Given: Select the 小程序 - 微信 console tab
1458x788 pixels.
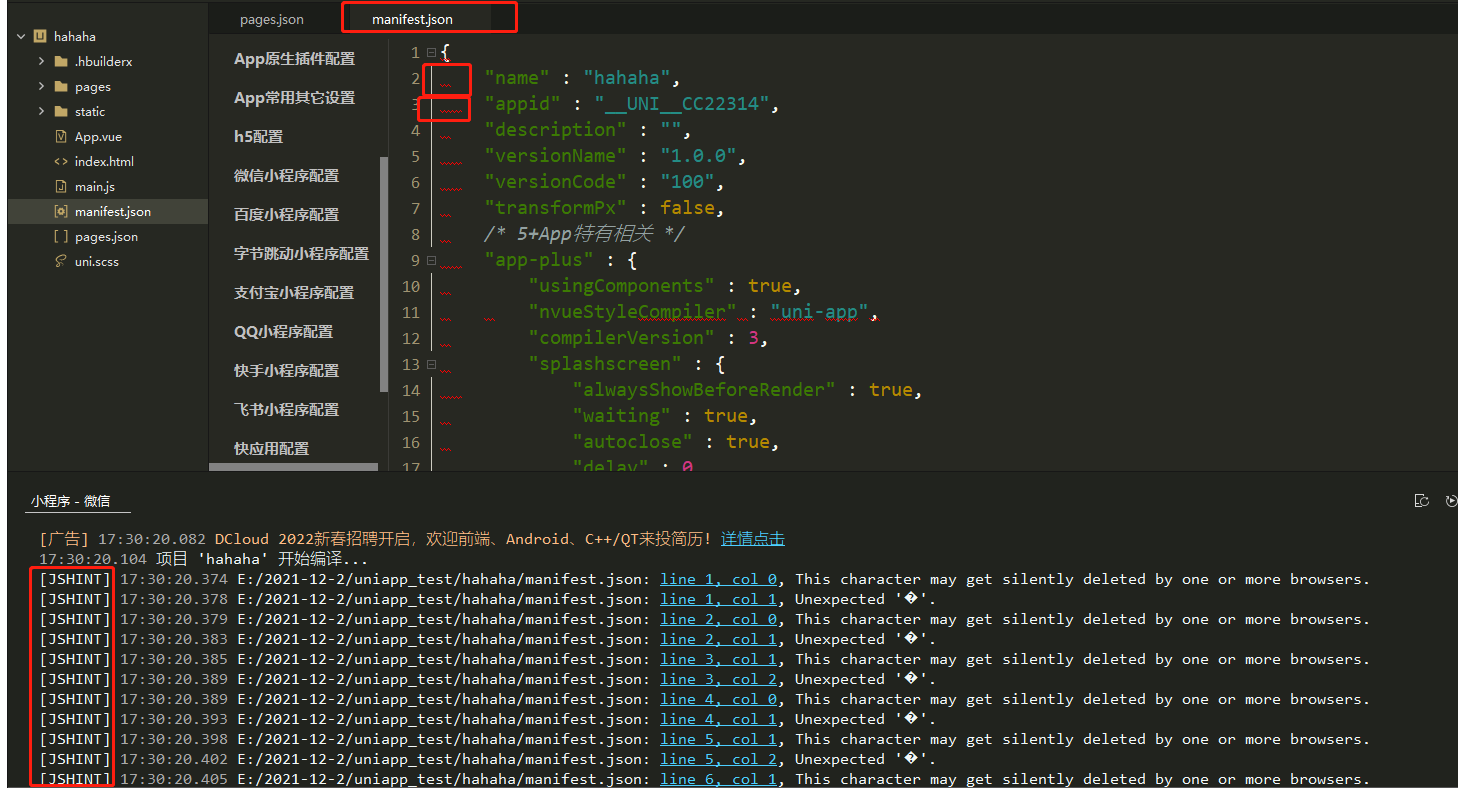Looking at the screenshot, I should 70,501.
